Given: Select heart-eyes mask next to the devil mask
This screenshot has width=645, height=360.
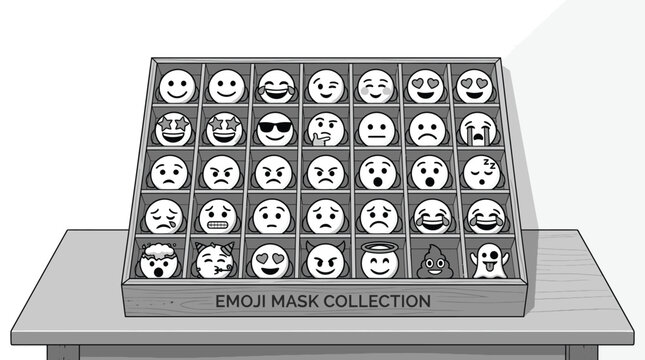Looking at the screenshot, I should [x=270, y=261].
